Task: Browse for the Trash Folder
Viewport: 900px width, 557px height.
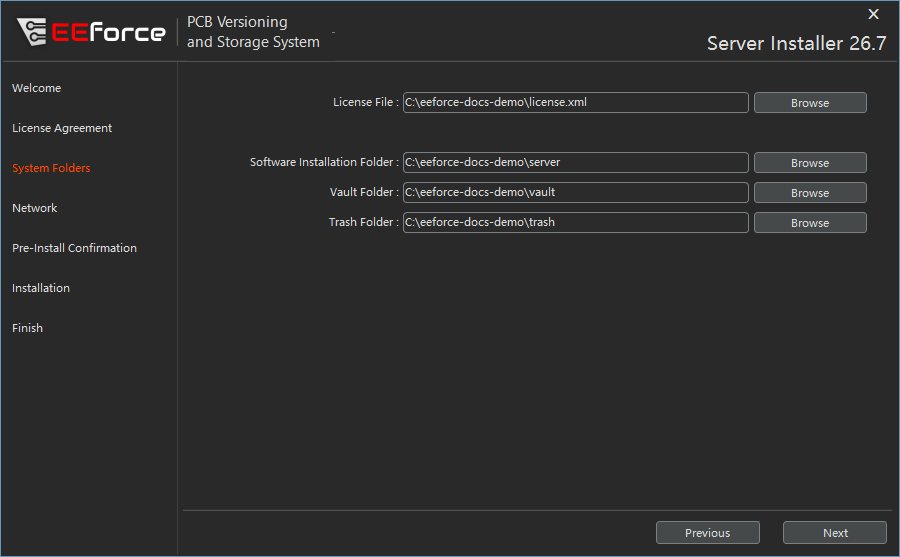Action: 810,222
